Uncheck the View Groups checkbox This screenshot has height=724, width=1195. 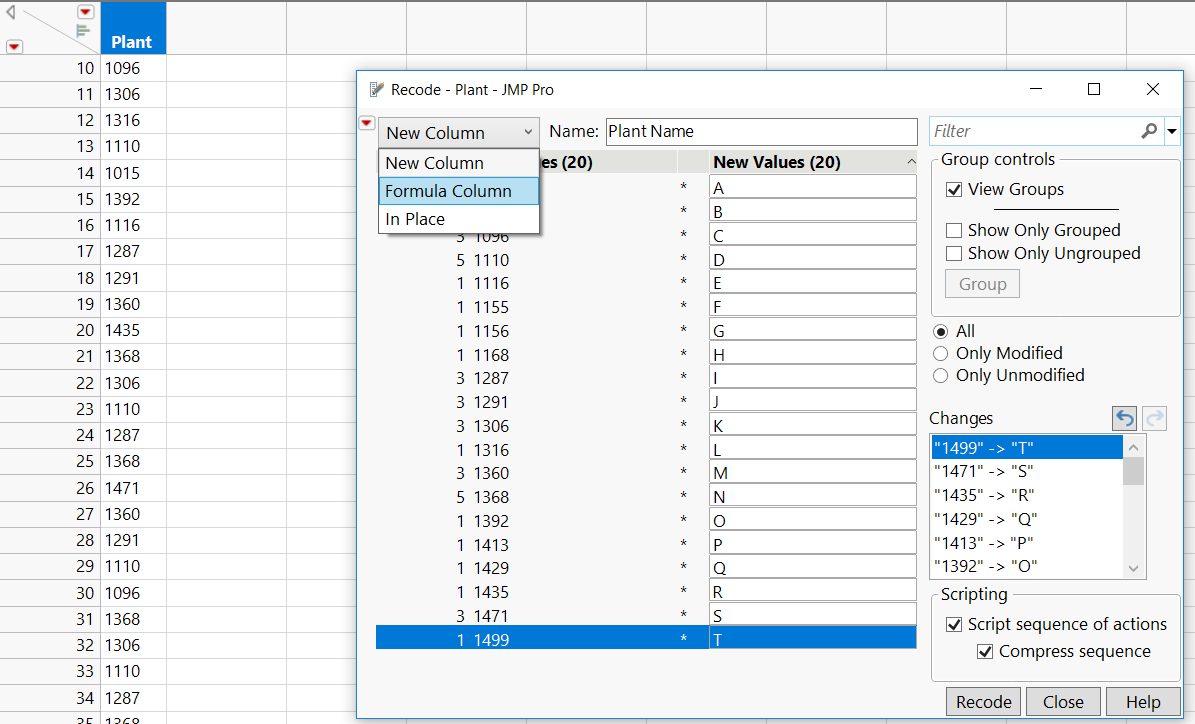[x=954, y=189]
